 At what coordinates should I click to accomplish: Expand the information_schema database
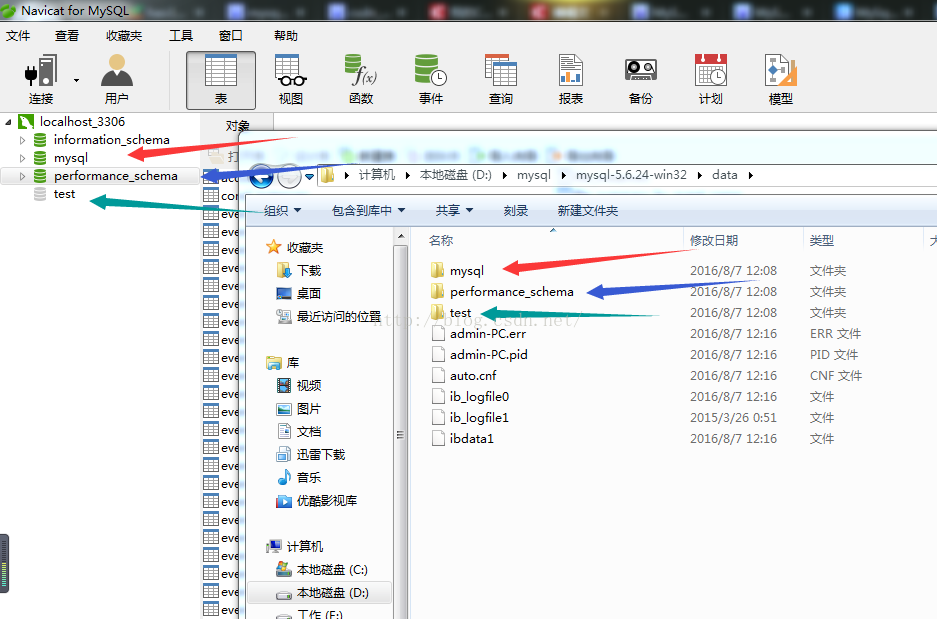22,140
